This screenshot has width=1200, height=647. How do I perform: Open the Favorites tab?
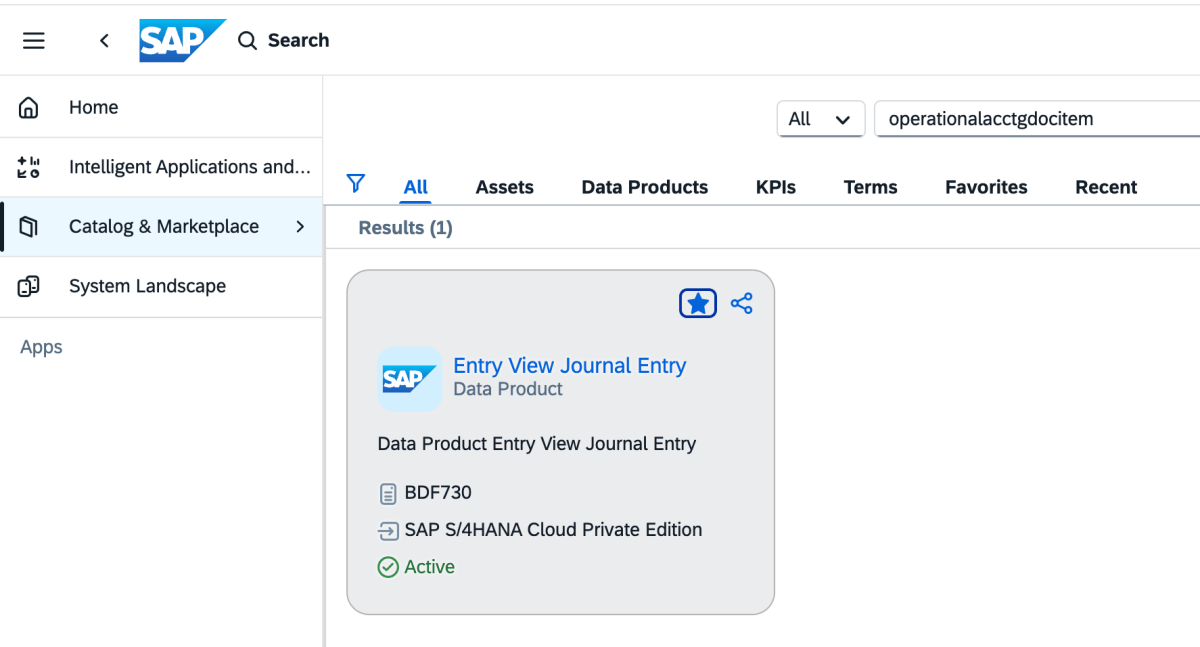pyautogui.click(x=986, y=187)
